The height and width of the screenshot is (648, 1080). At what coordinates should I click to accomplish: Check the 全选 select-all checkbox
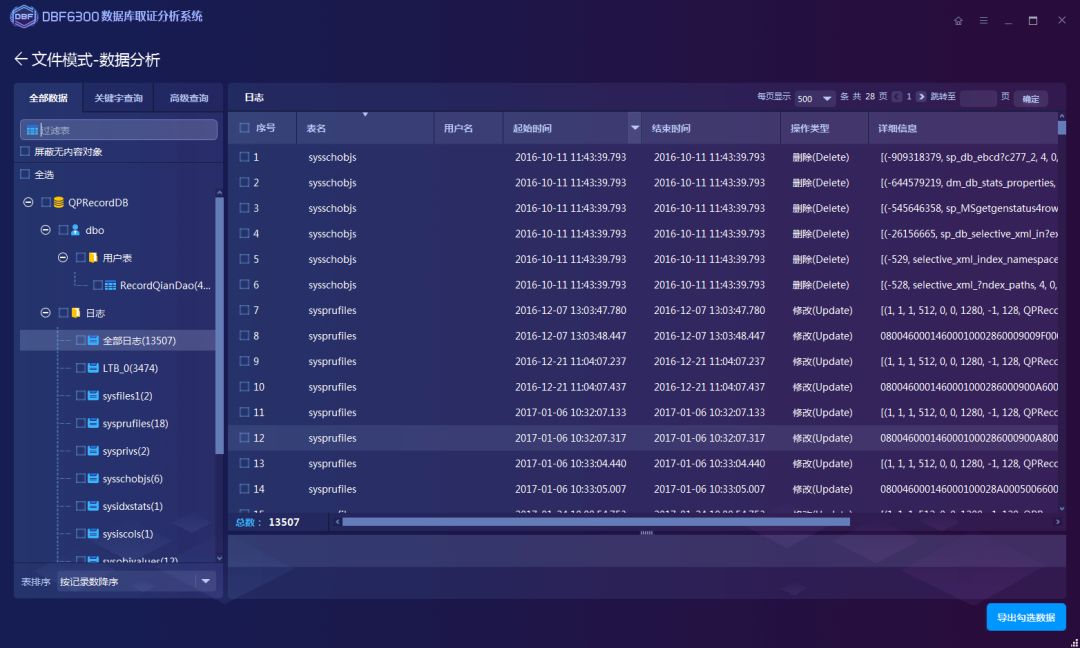[x=25, y=174]
